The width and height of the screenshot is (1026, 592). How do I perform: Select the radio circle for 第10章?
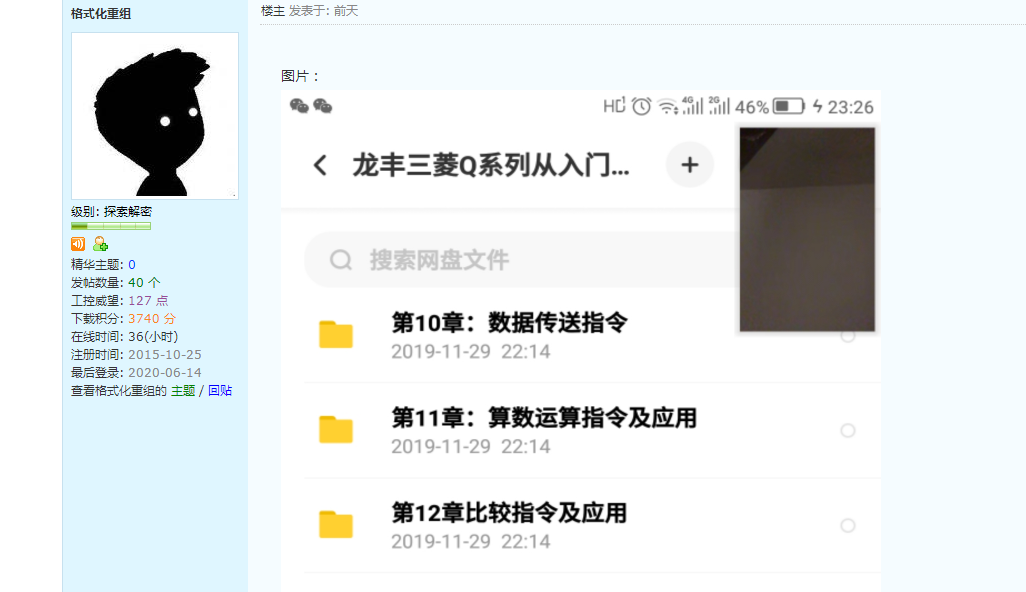click(848, 336)
